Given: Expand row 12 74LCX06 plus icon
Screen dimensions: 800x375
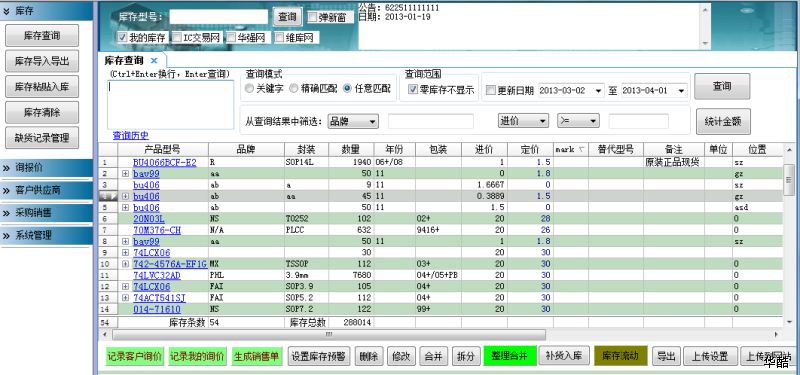Looking at the screenshot, I should [x=126, y=286].
